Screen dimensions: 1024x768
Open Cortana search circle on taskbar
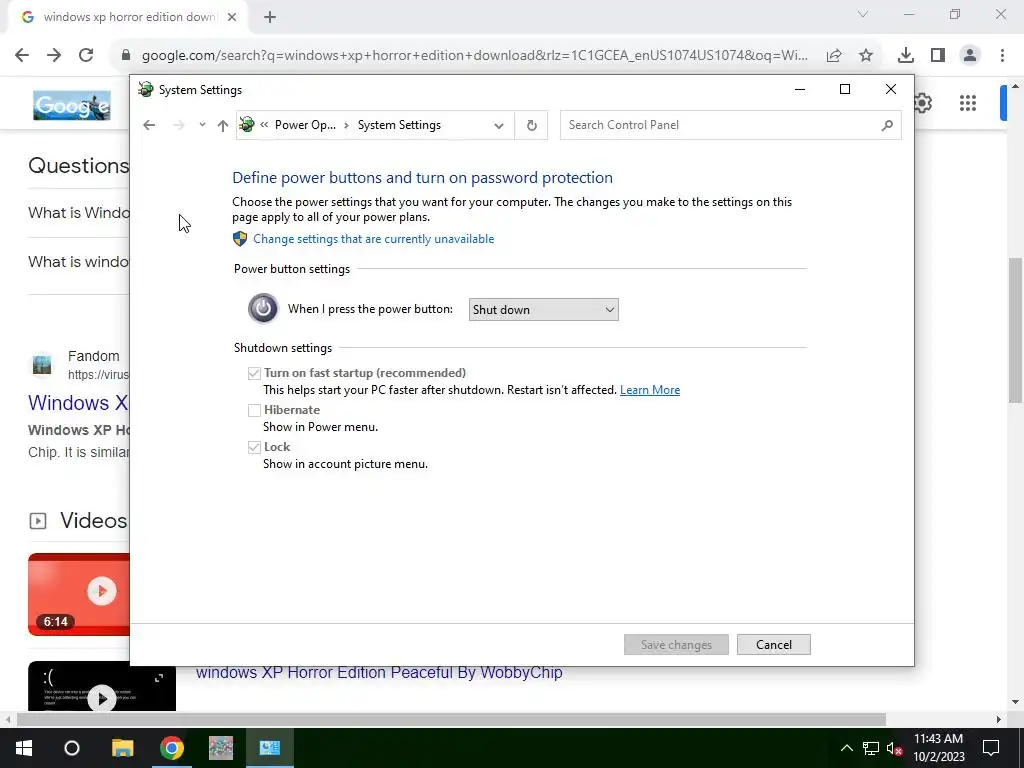point(72,748)
